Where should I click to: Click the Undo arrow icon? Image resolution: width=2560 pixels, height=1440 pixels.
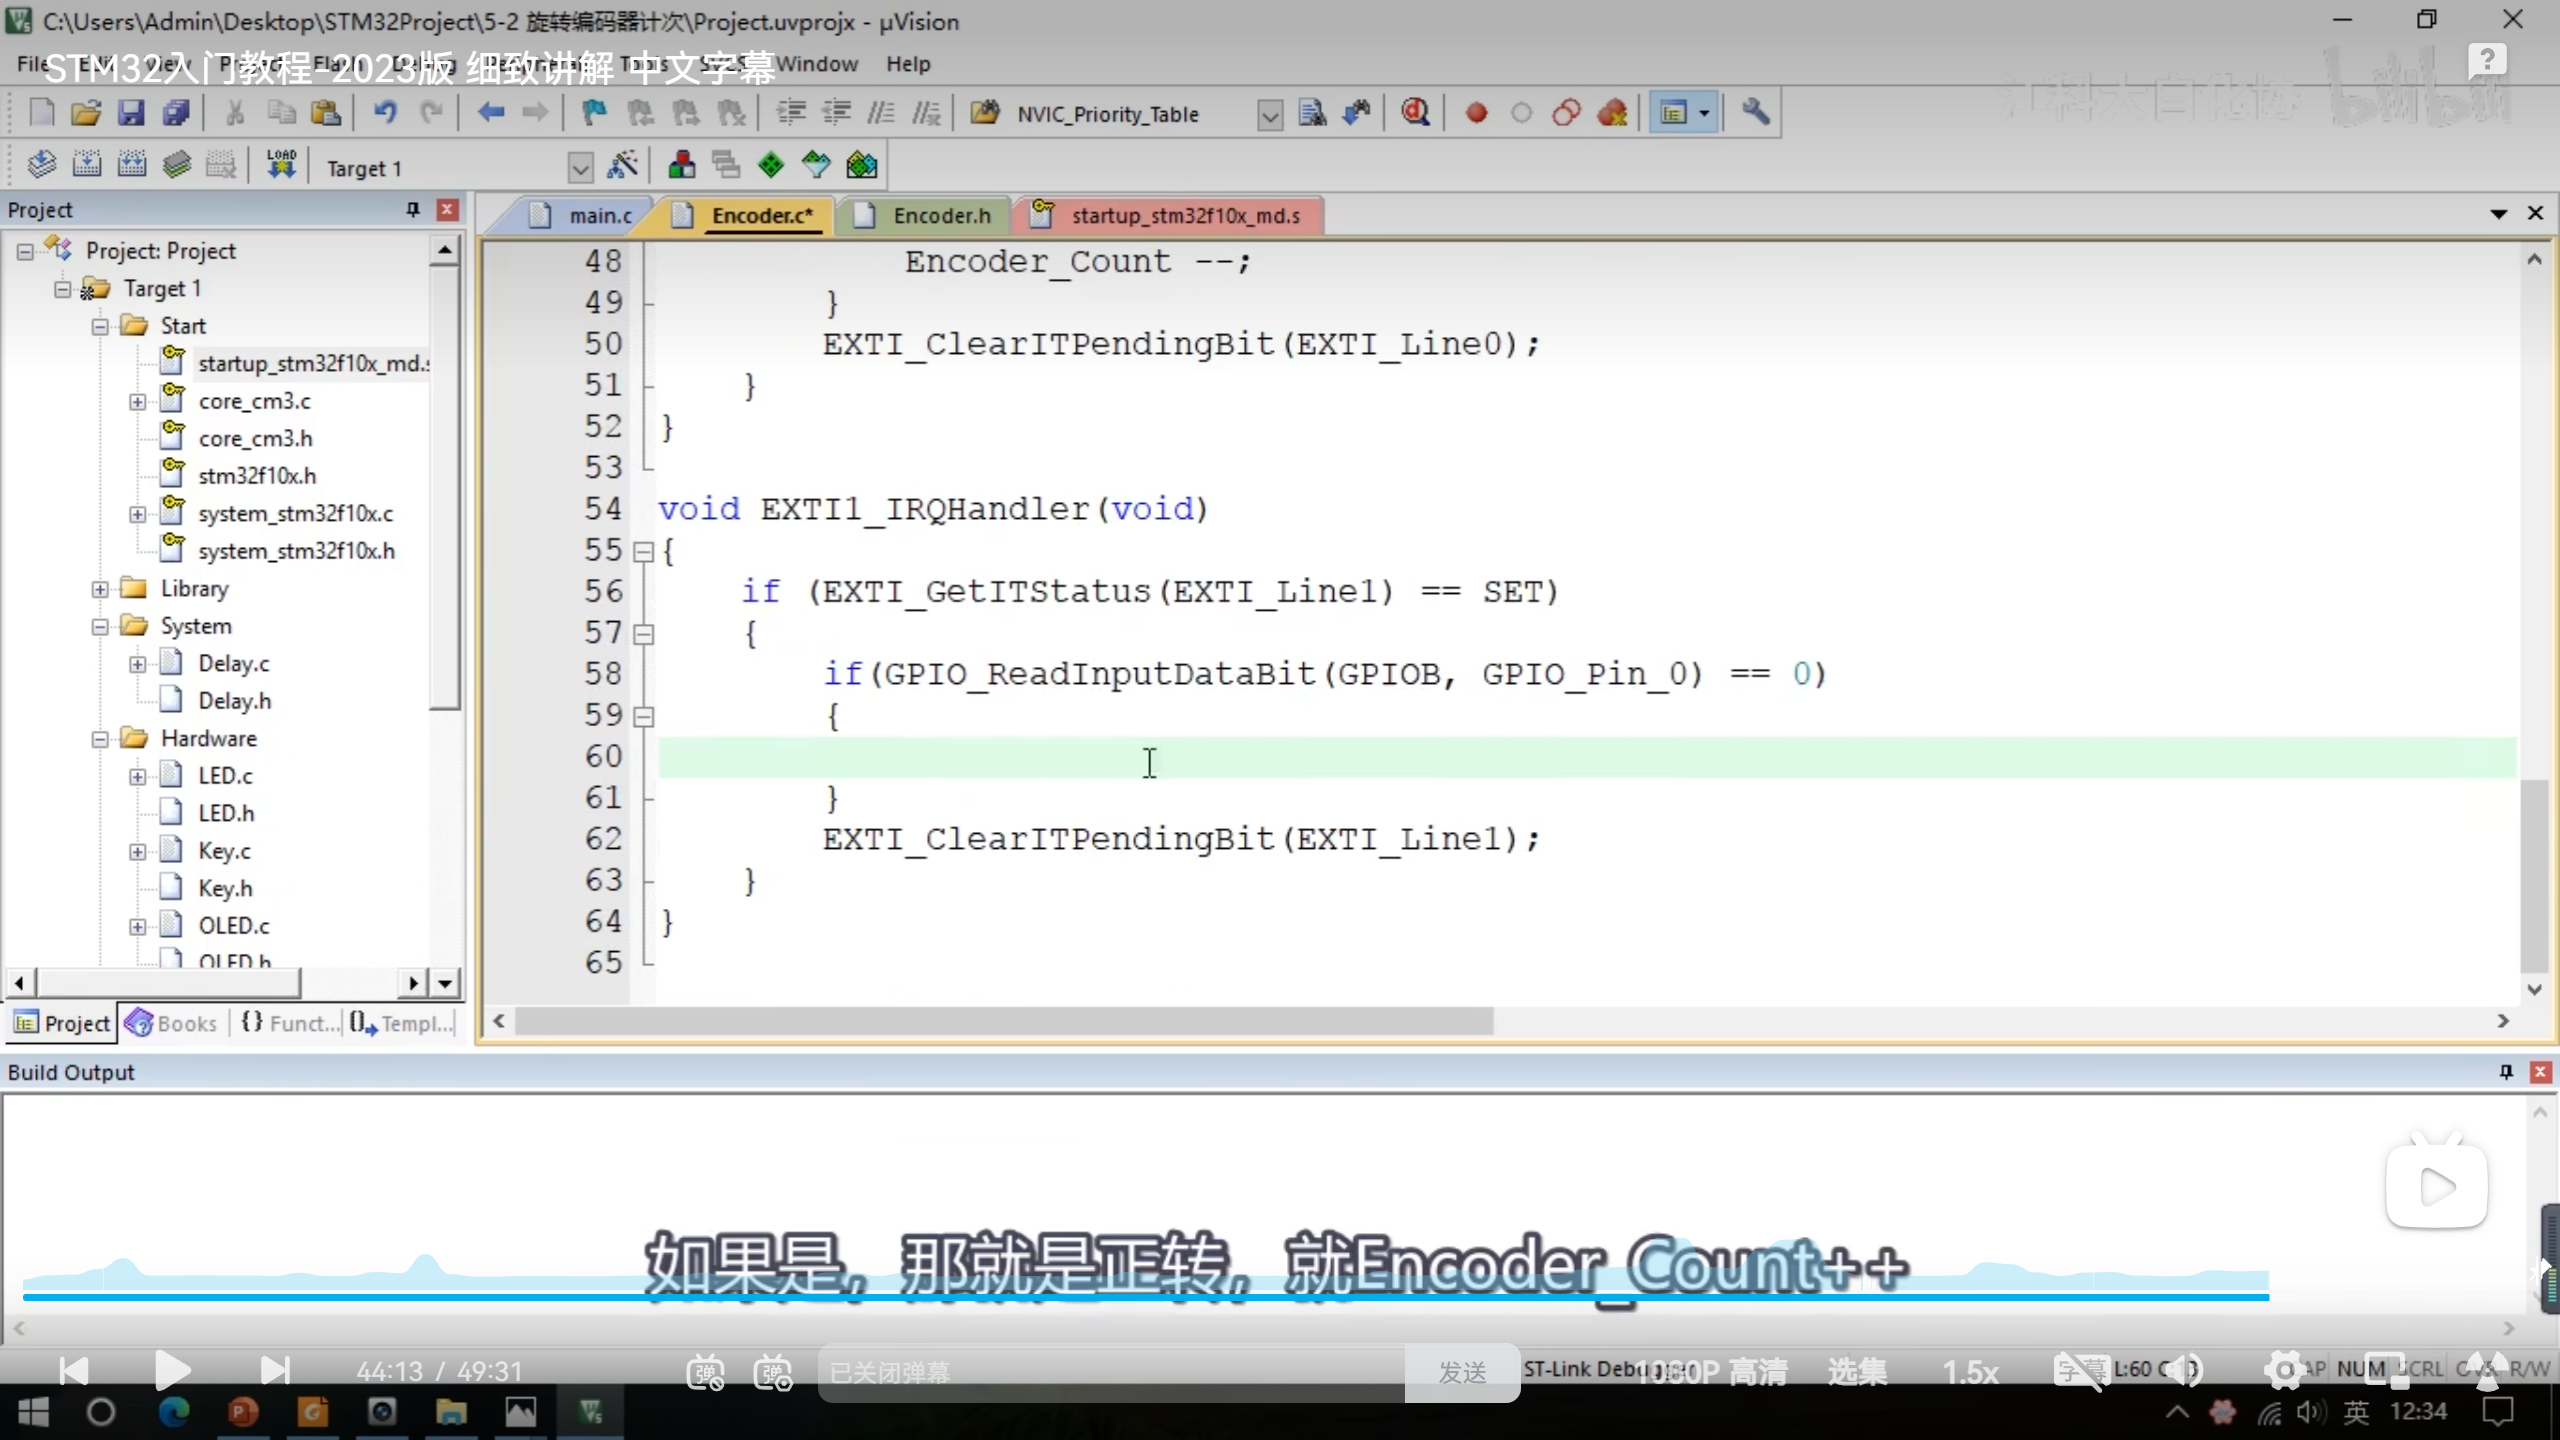(386, 113)
